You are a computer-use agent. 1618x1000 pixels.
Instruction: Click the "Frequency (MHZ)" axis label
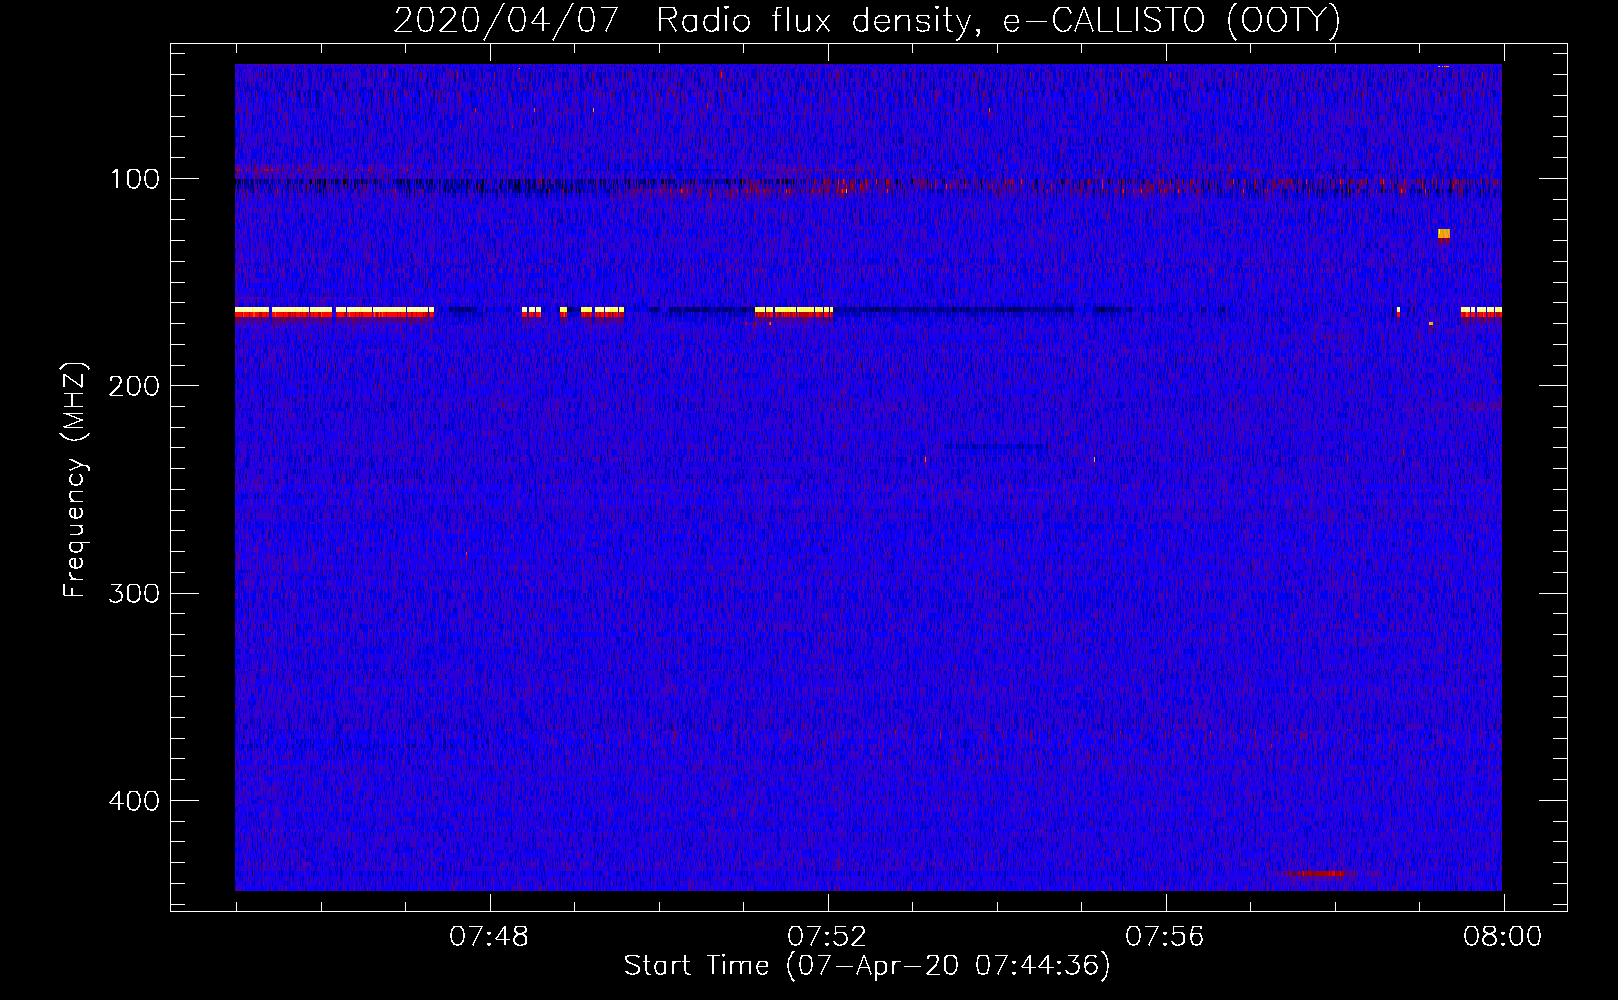pos(75,480)
